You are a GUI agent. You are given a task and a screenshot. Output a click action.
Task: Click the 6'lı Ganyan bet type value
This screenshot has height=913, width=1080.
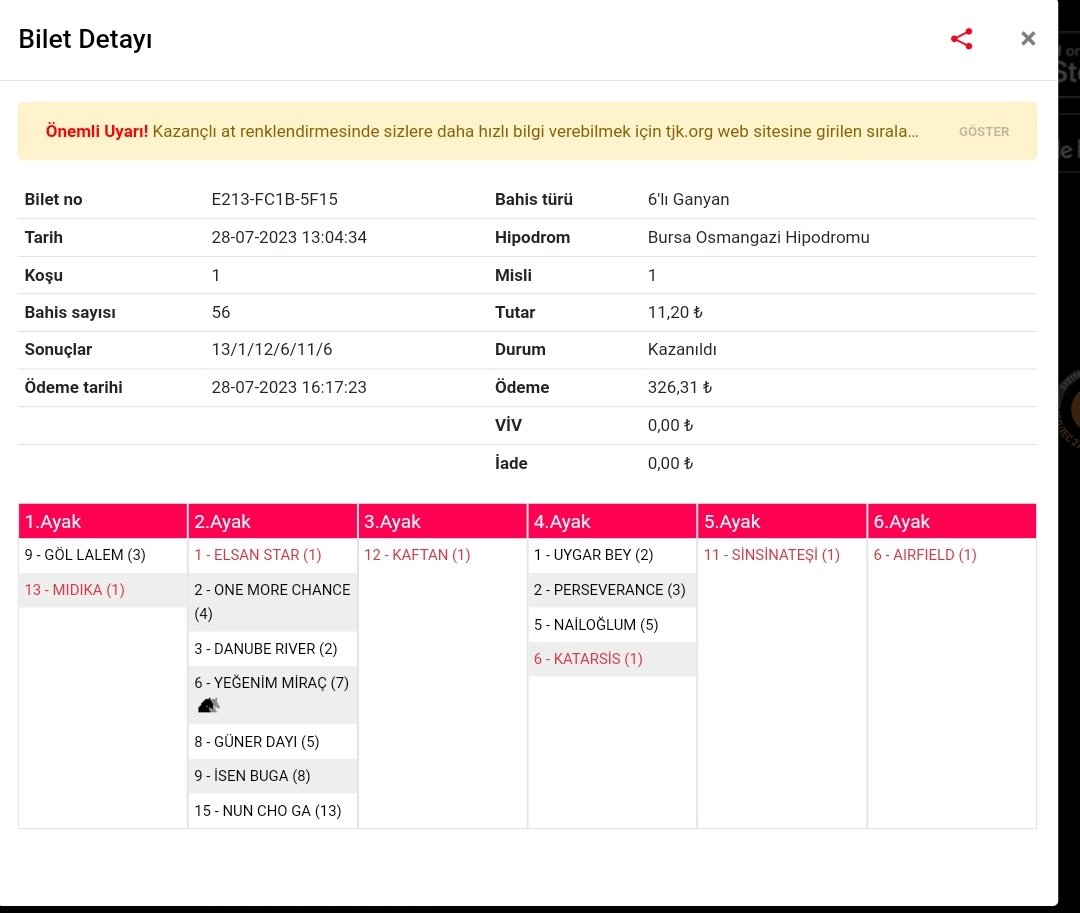point(688,200)
